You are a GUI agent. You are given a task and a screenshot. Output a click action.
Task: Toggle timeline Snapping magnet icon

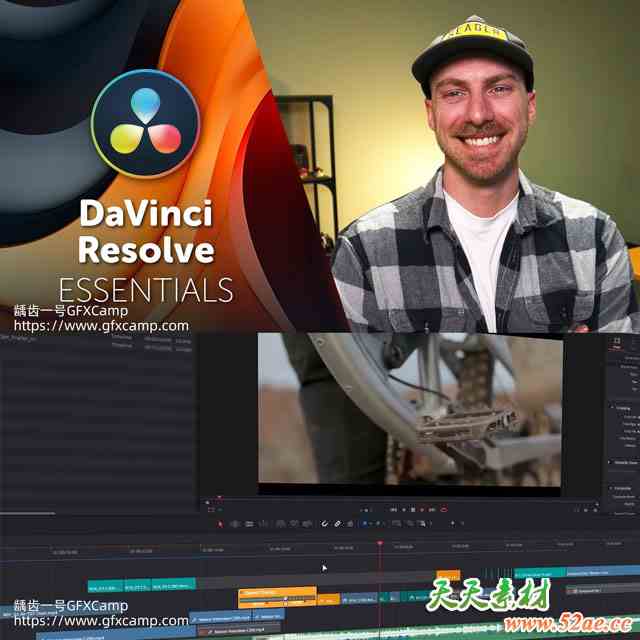(x=324, y=524)
